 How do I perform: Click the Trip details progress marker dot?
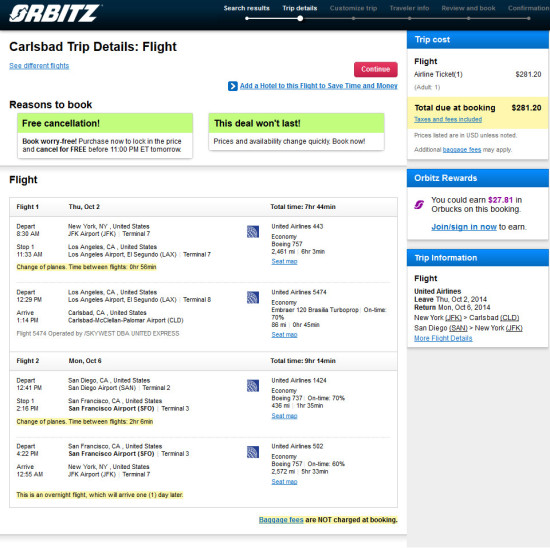[x=300, y=18]
